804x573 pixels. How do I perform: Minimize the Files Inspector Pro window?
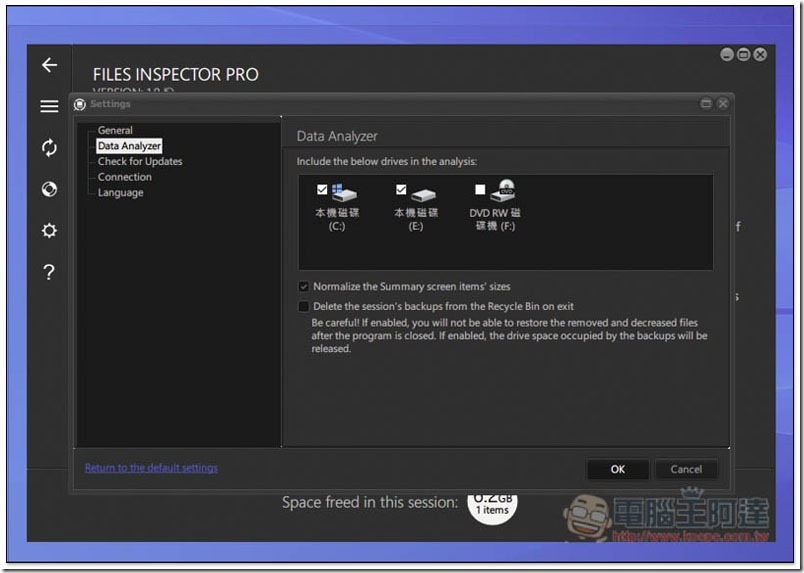click(727, 54)
